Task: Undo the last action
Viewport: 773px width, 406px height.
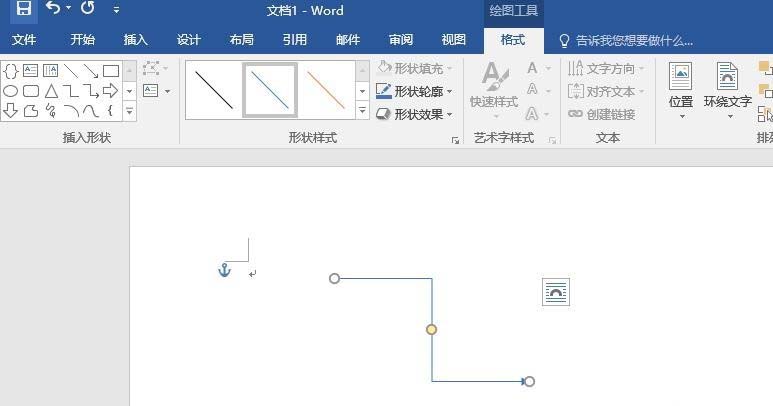Action: pos(53,8)
